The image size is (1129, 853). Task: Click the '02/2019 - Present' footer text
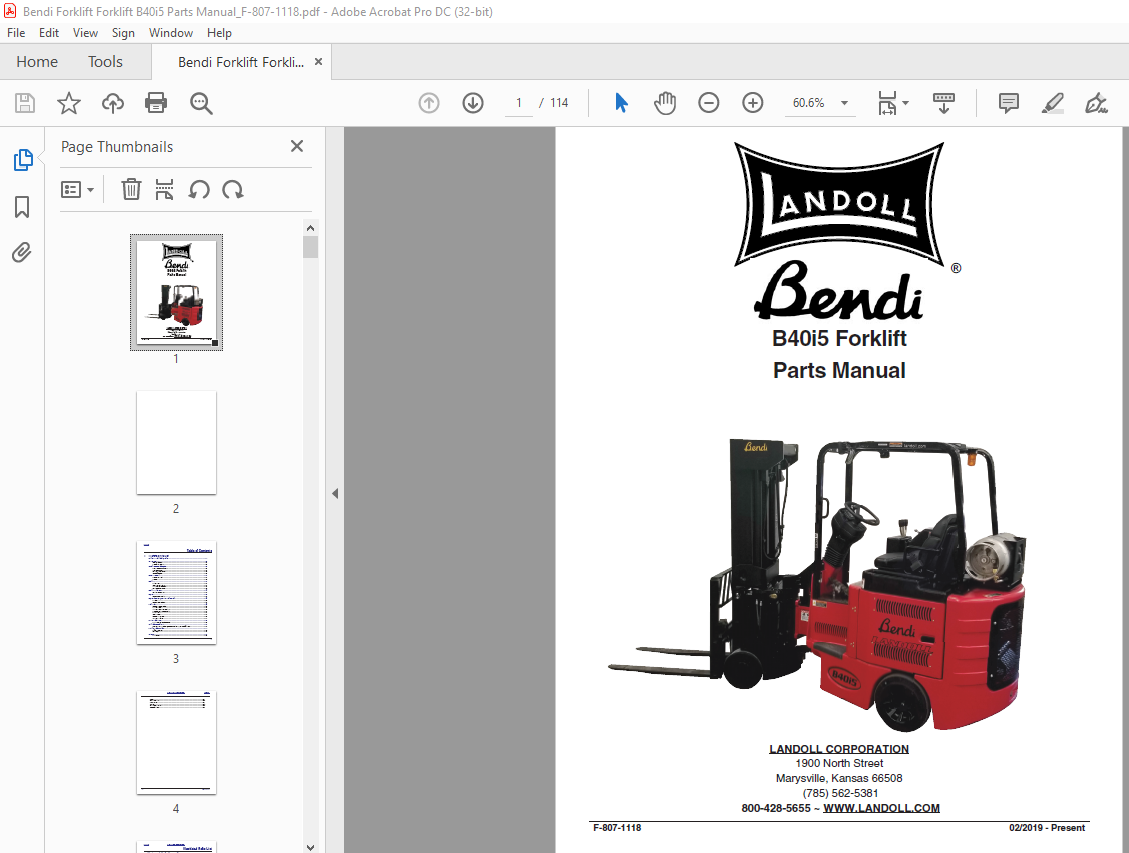(1047, 828)
